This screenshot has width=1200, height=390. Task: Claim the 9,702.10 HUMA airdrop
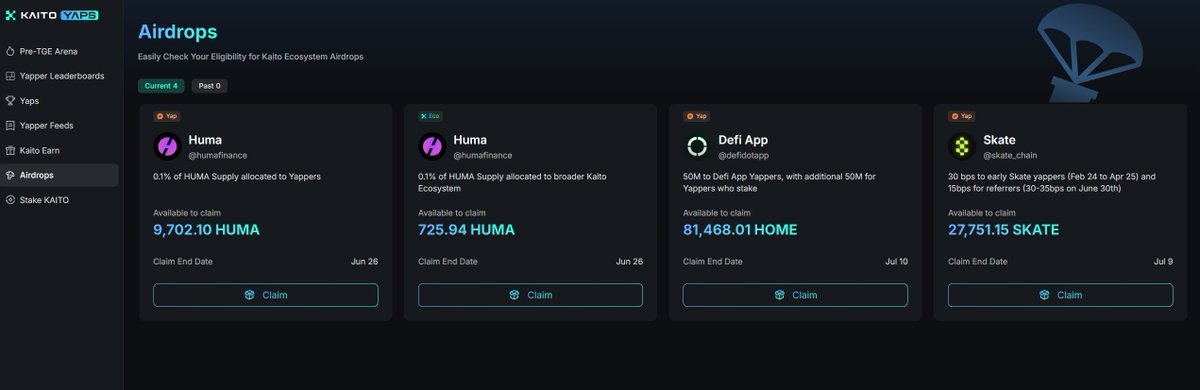click(265, 295)
